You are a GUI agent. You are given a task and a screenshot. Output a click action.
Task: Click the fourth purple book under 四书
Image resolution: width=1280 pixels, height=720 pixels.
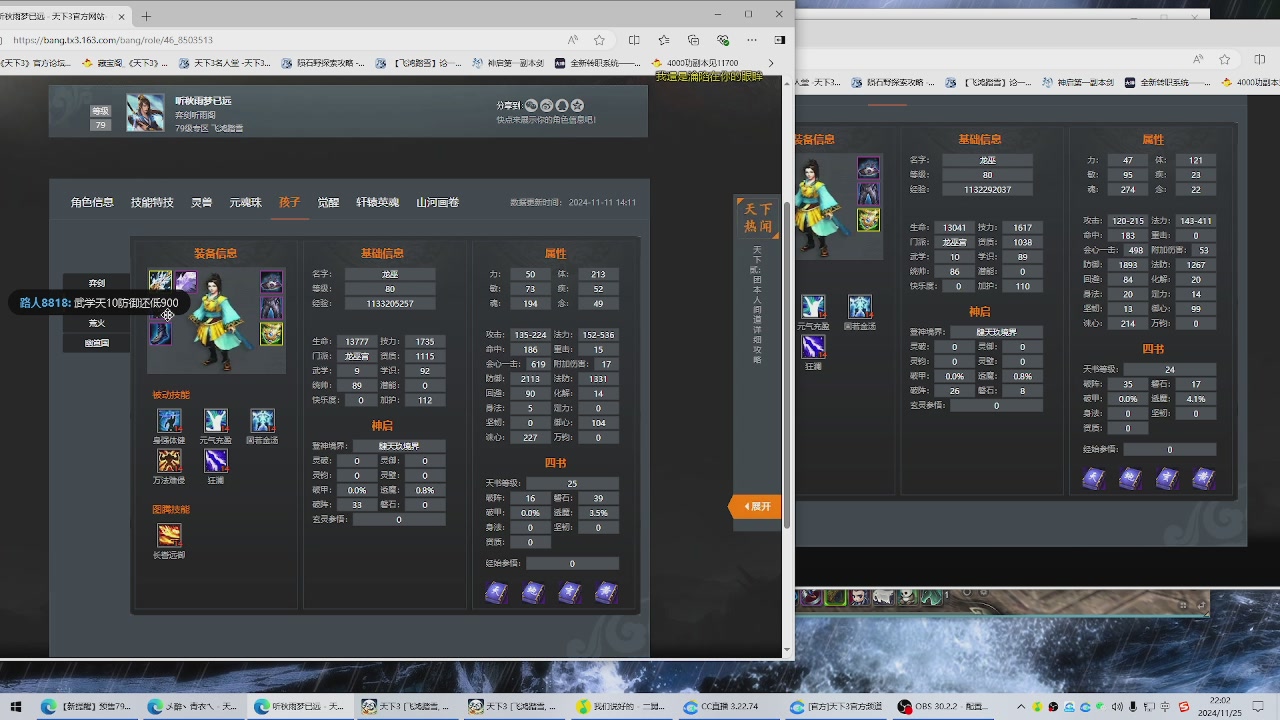click(x=606, y=592)
